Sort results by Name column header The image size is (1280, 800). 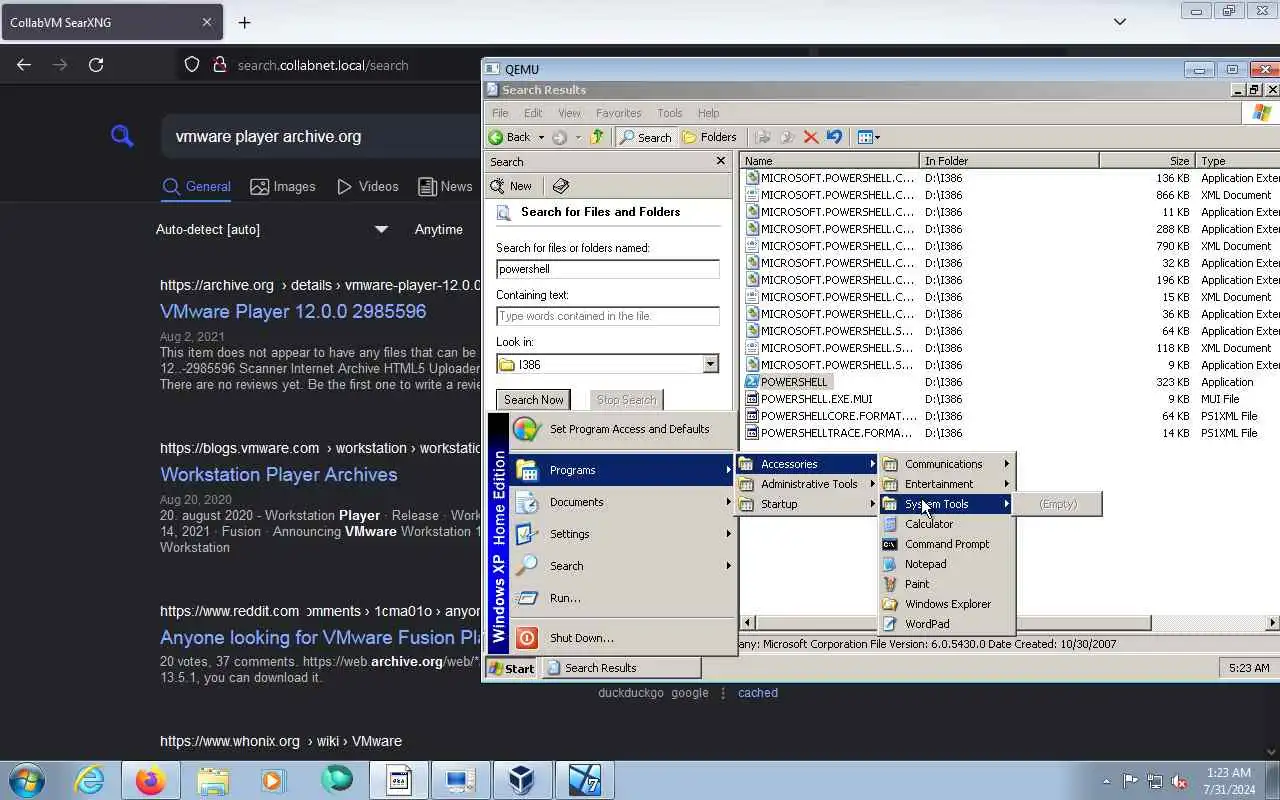click(829, 161)
